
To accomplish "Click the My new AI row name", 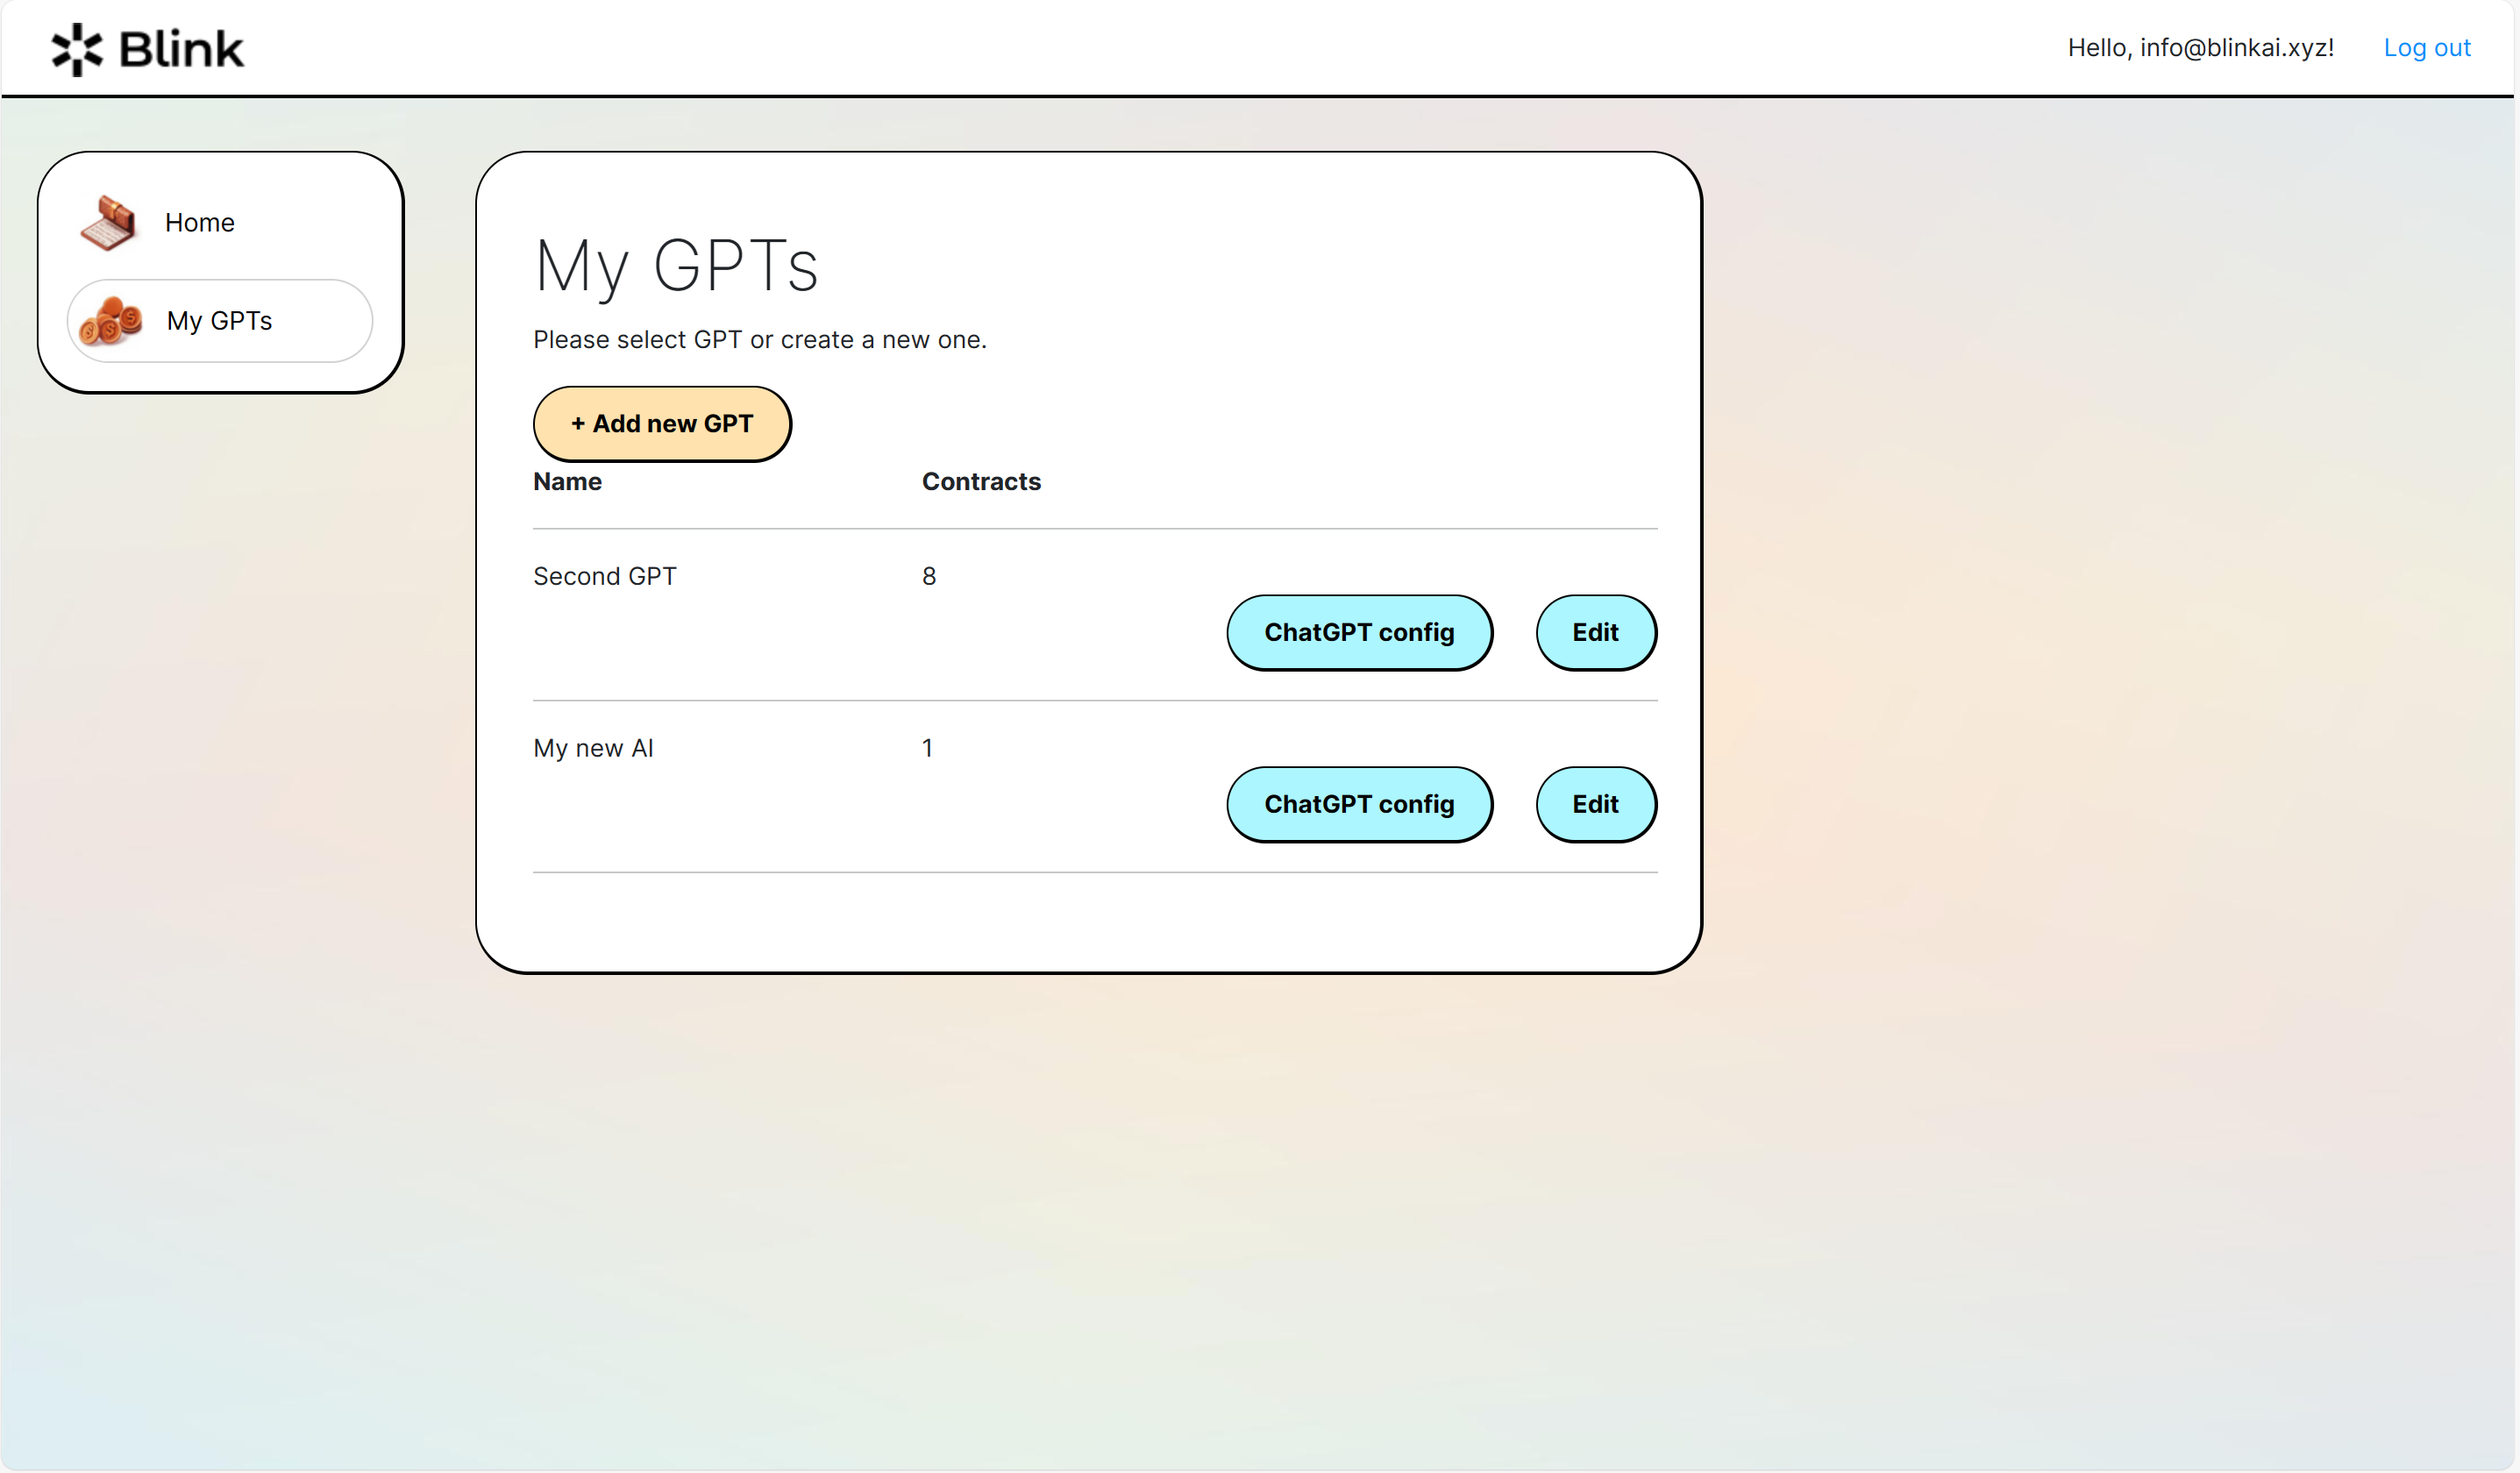I will [593, 749].
